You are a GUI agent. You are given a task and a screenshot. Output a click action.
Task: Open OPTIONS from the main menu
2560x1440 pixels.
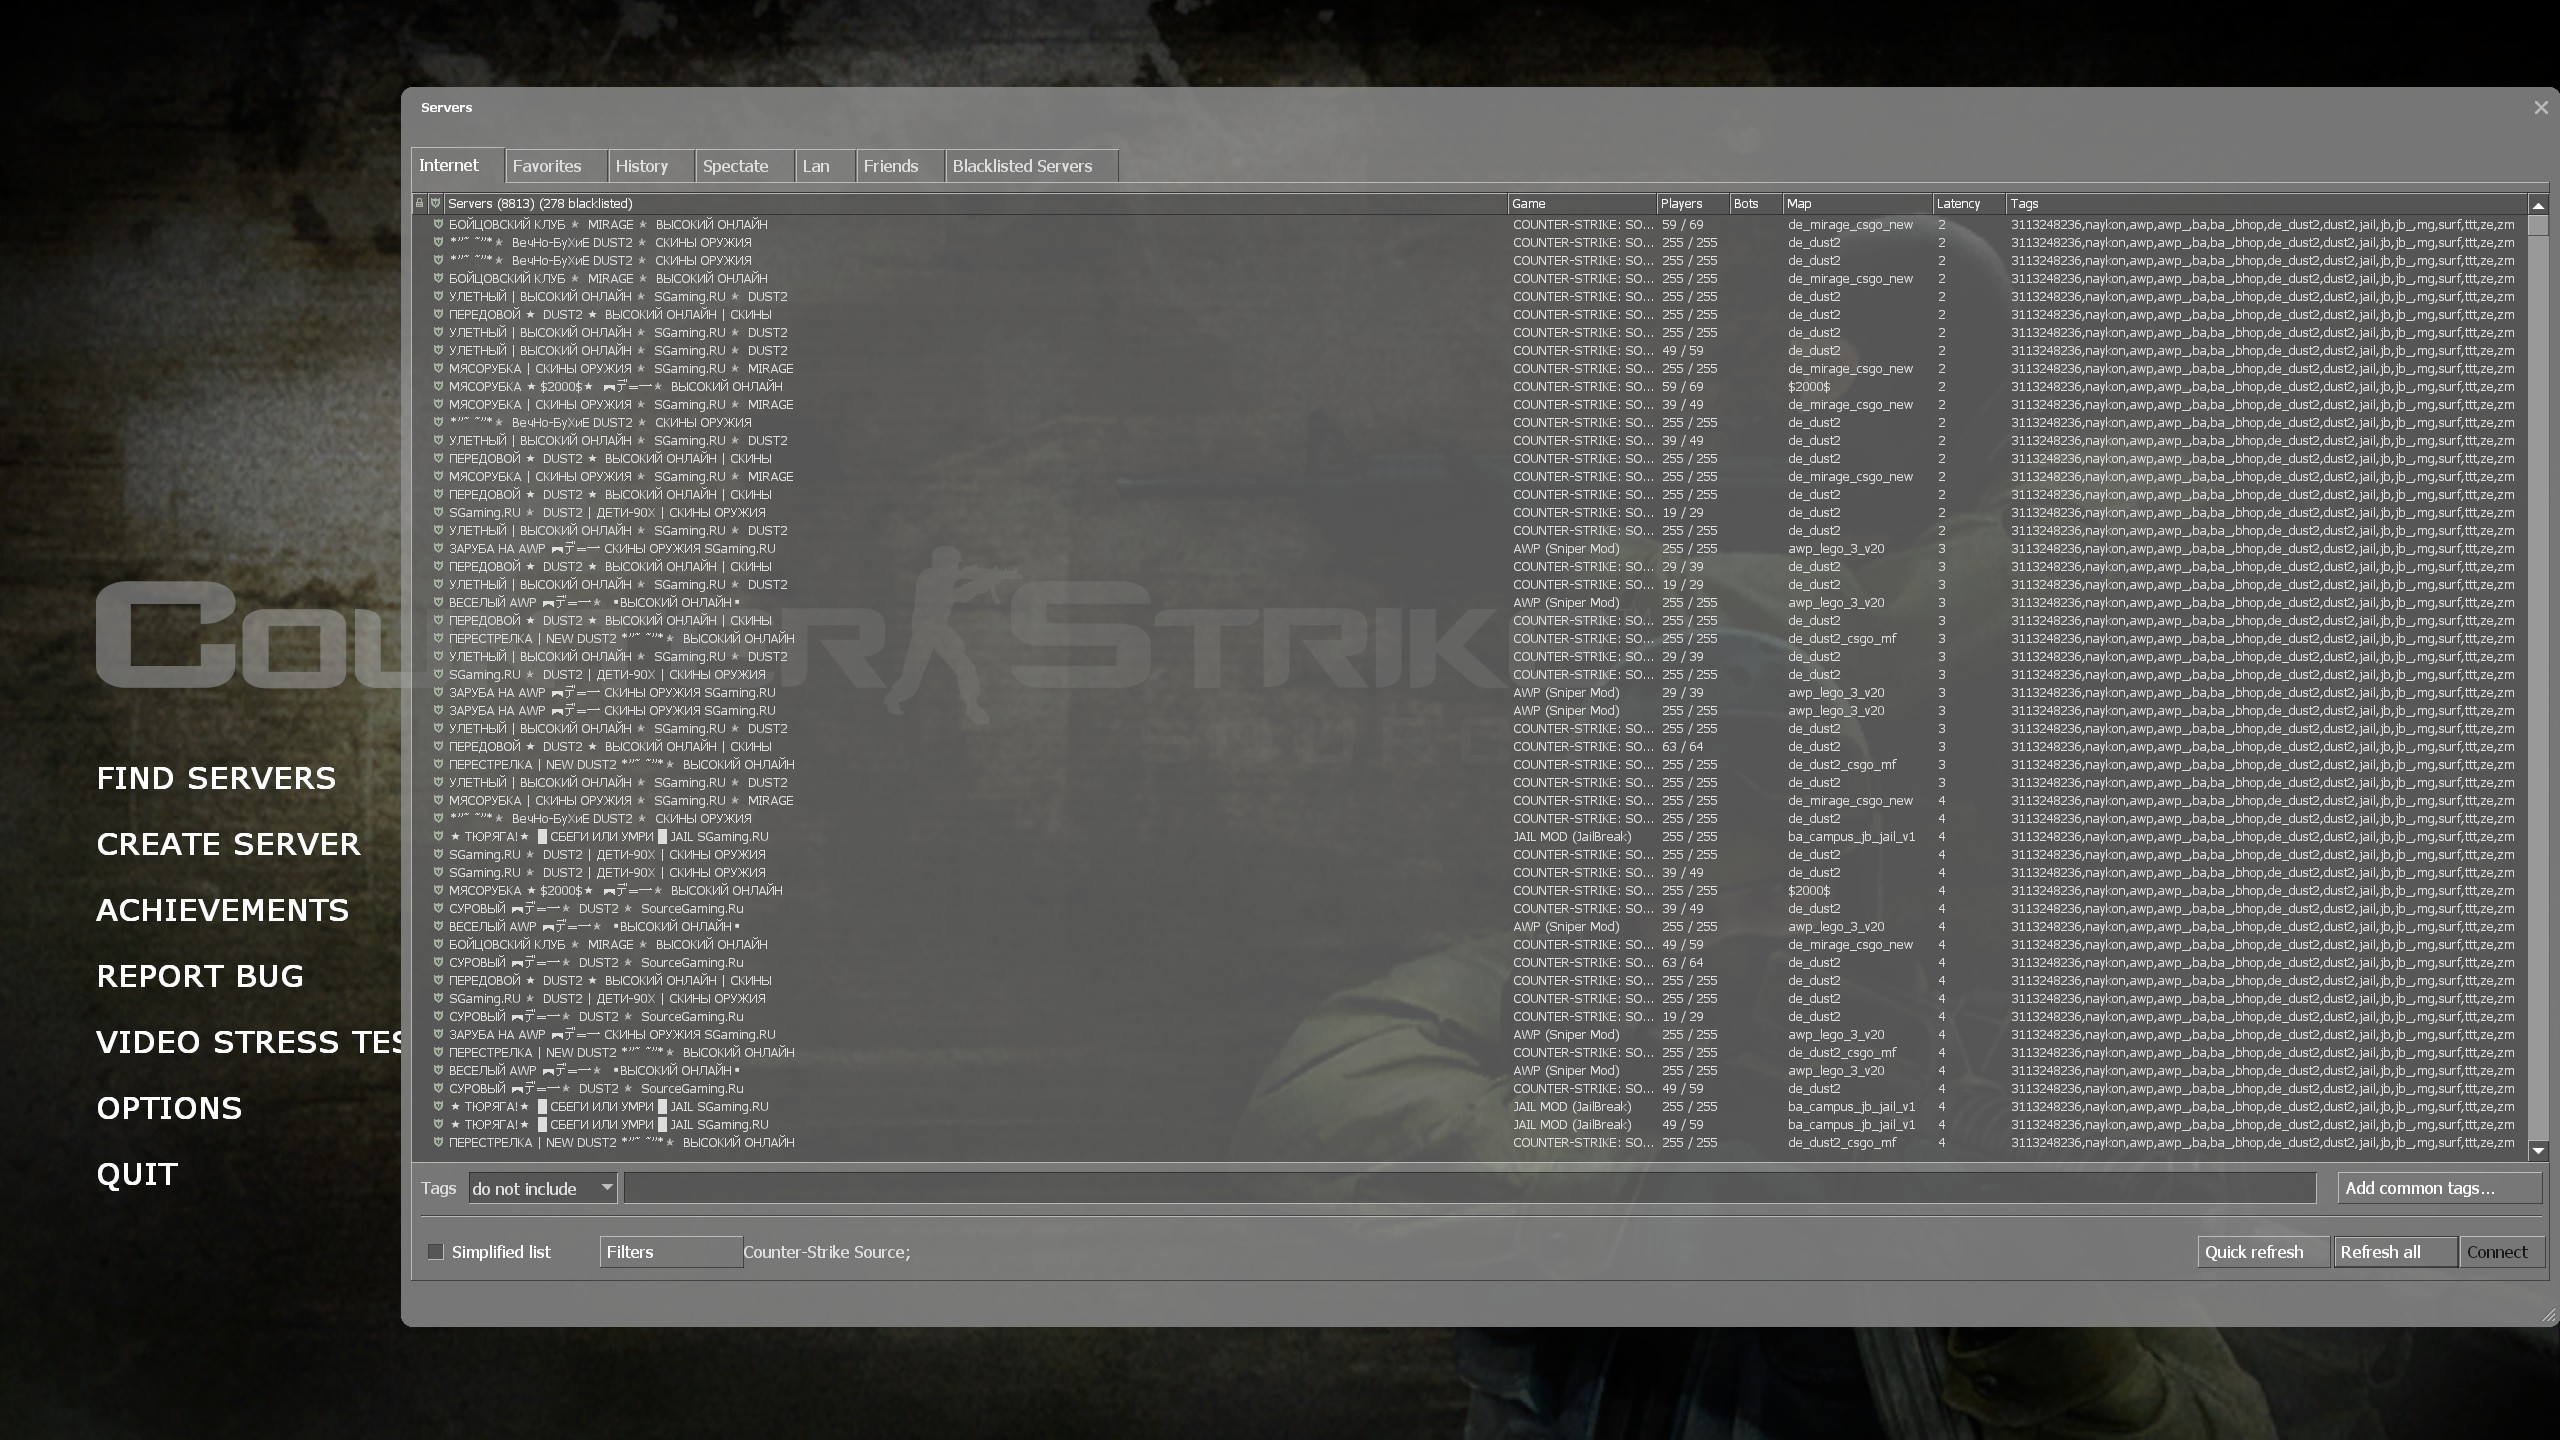(169, 1108)
